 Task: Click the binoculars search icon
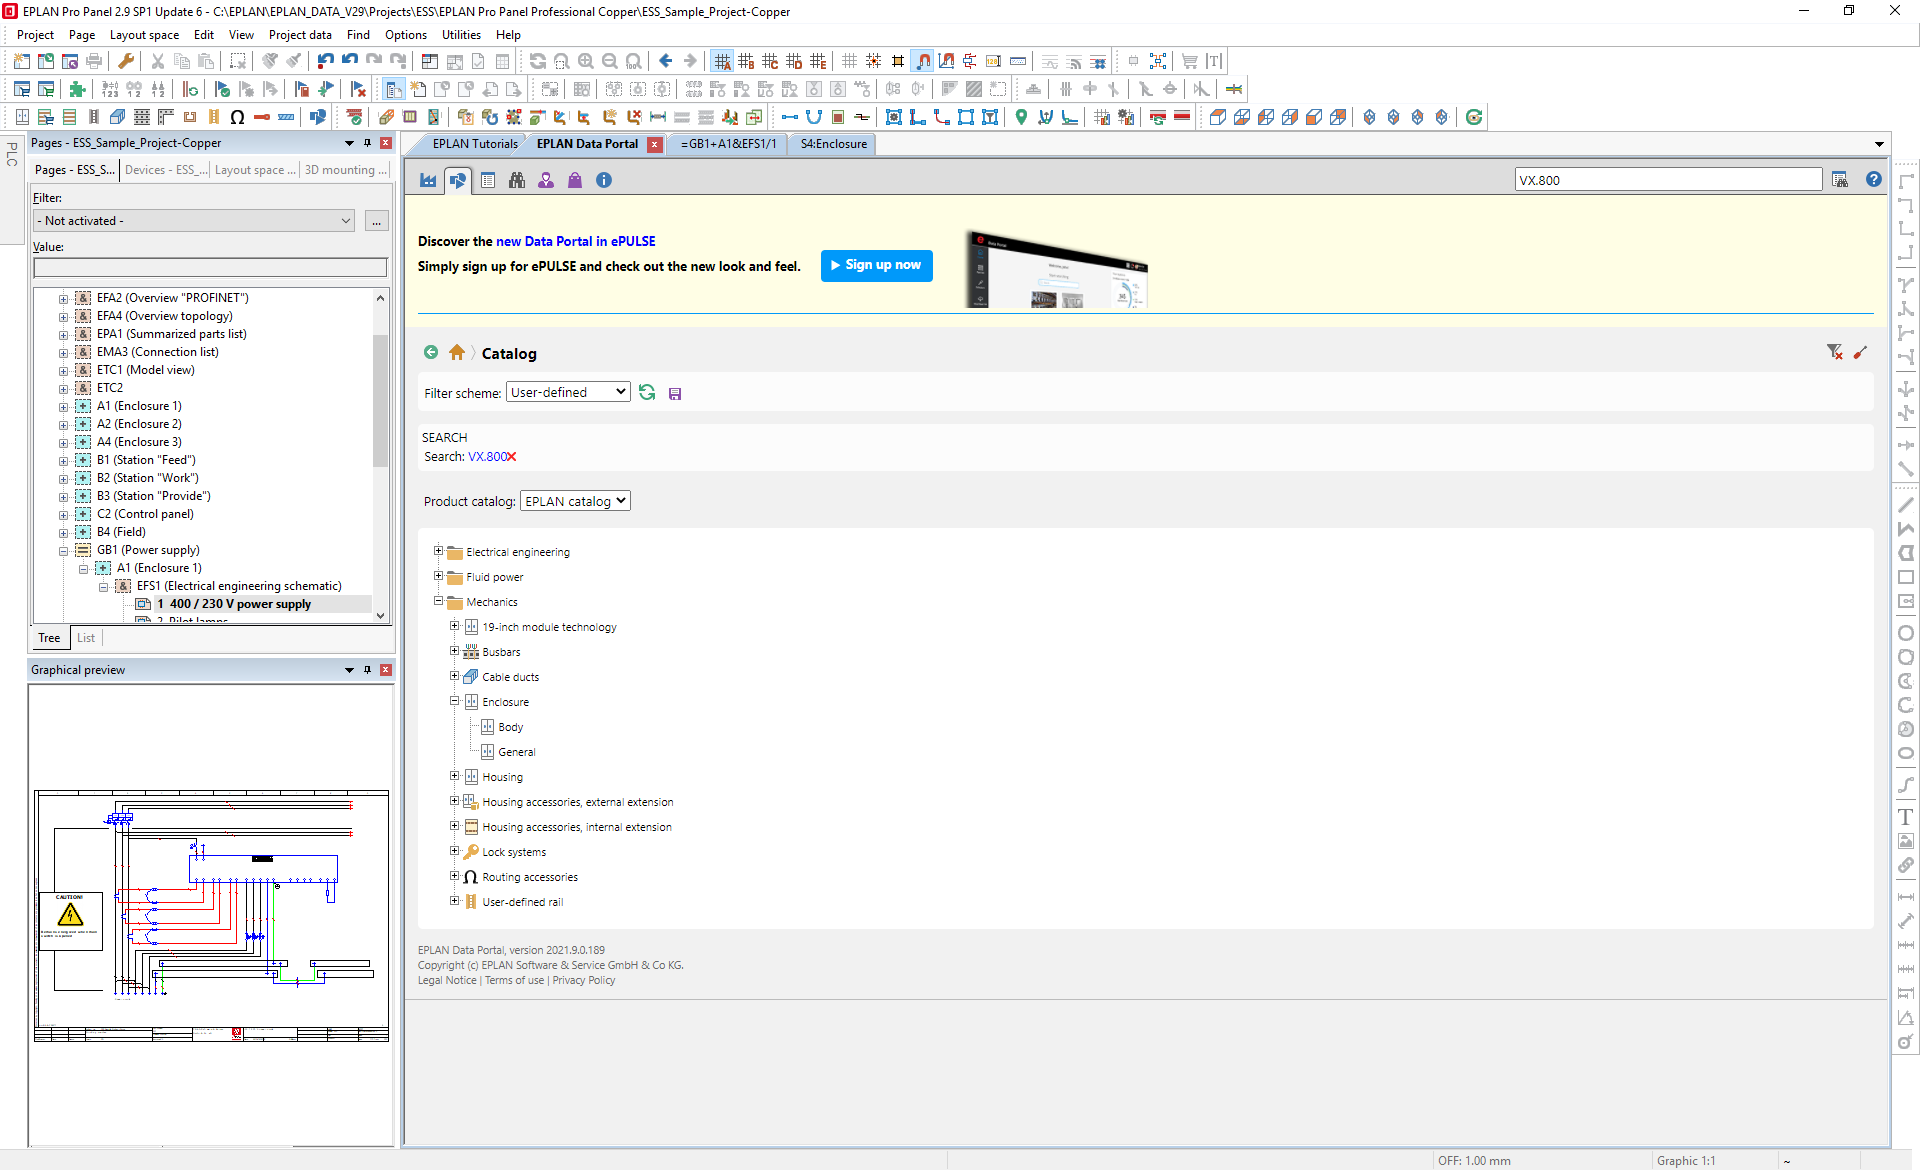[x=517, y=180]
